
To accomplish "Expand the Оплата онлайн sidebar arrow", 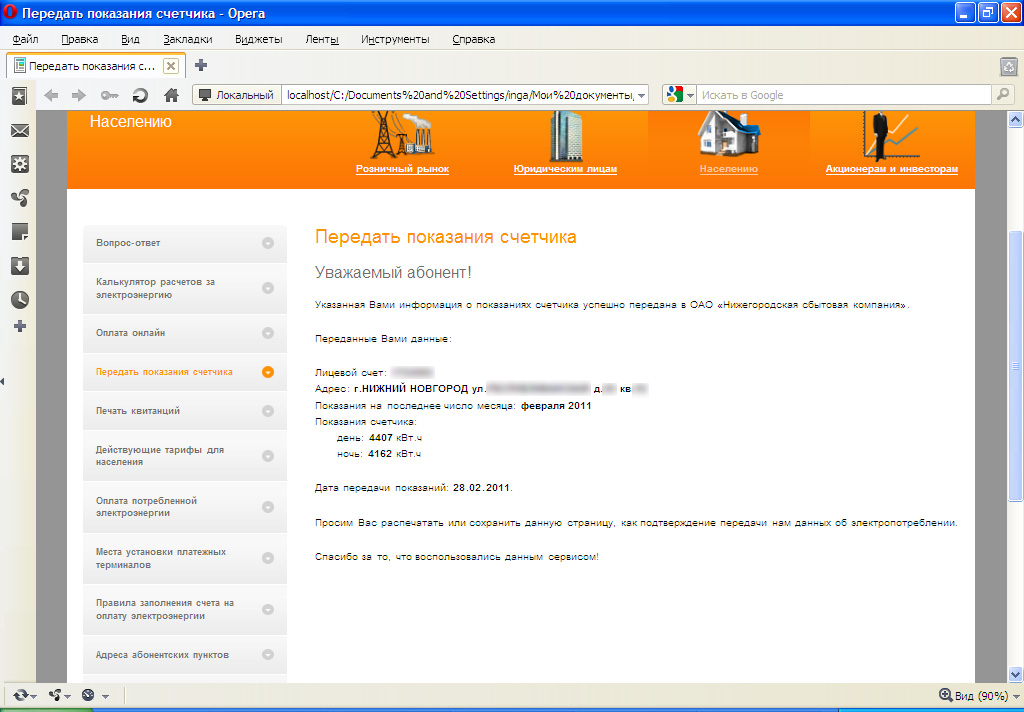I will point(267,333).
